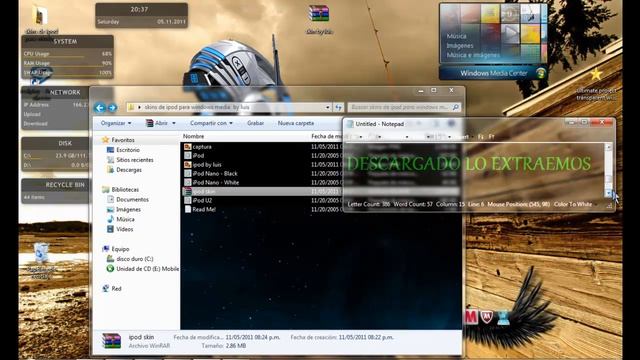Click the Notepad text area
640x360 pixels.
(x=475, y=170)
